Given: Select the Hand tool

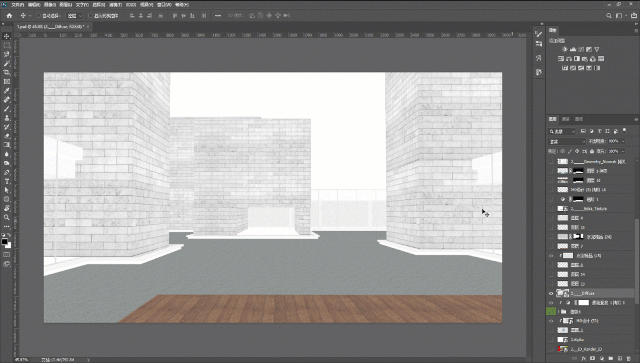Looking at the screenshot, I should [7, 208].
